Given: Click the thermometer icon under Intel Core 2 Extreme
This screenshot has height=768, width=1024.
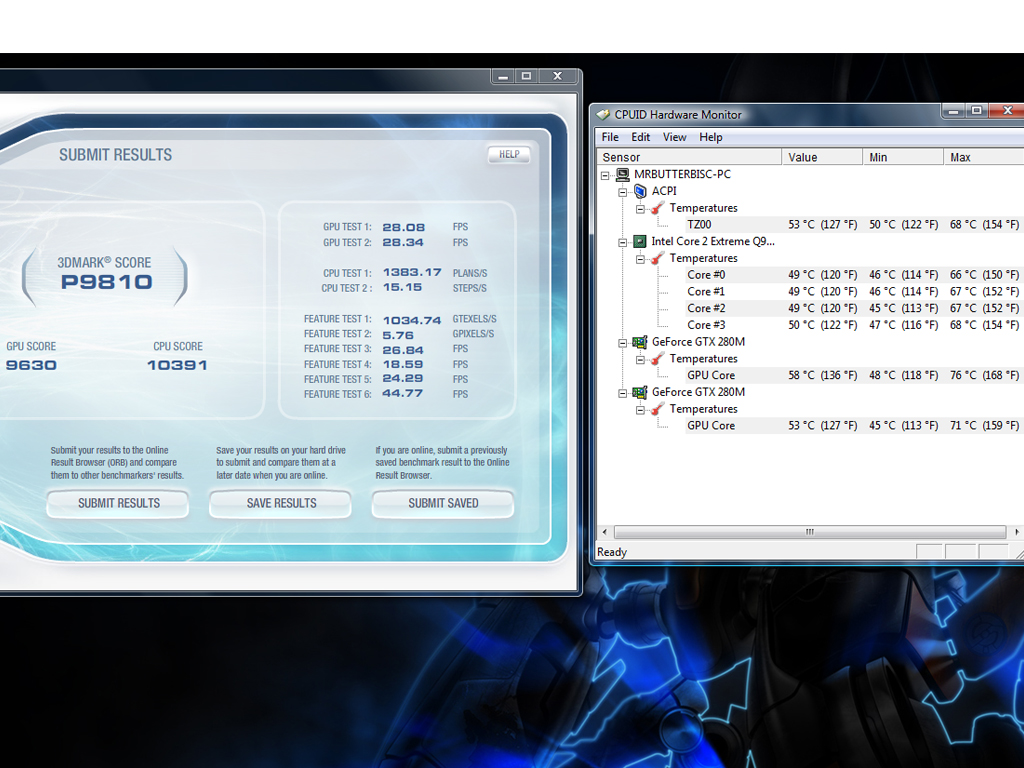Looking at the screenshot, I should point(658,259).
